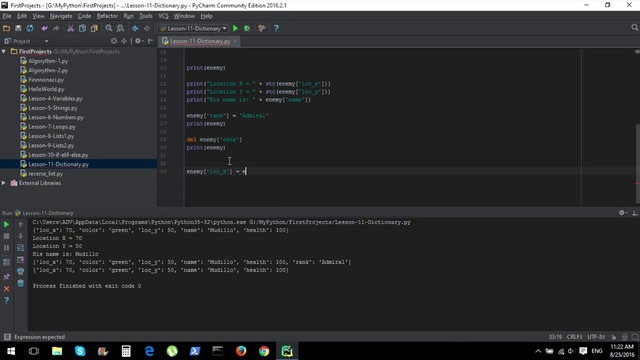640x360 pixels.
Task: Run Lesson-11-Dictionary with toolbar green play button
Action: tap(236, 28)
